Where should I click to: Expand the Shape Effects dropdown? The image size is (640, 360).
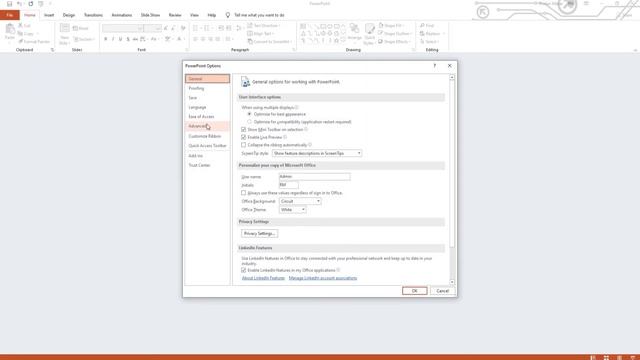410,42
